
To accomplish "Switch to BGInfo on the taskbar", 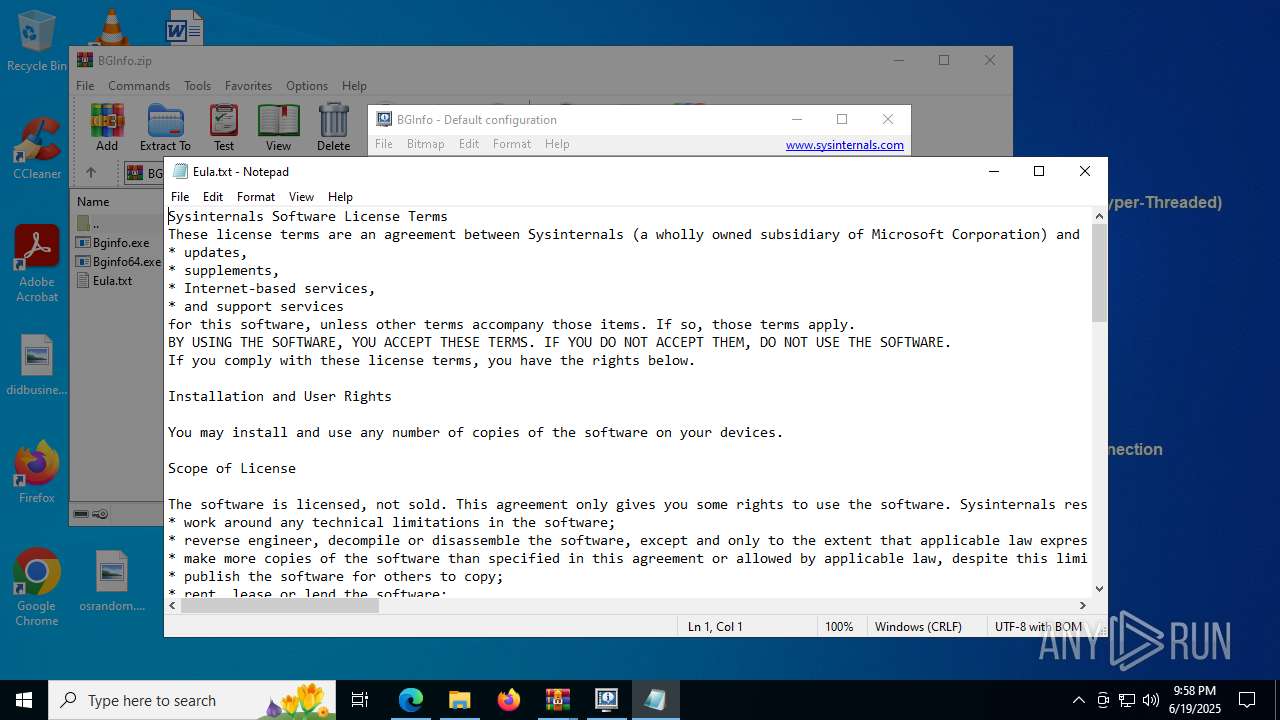I will point(606,700).
